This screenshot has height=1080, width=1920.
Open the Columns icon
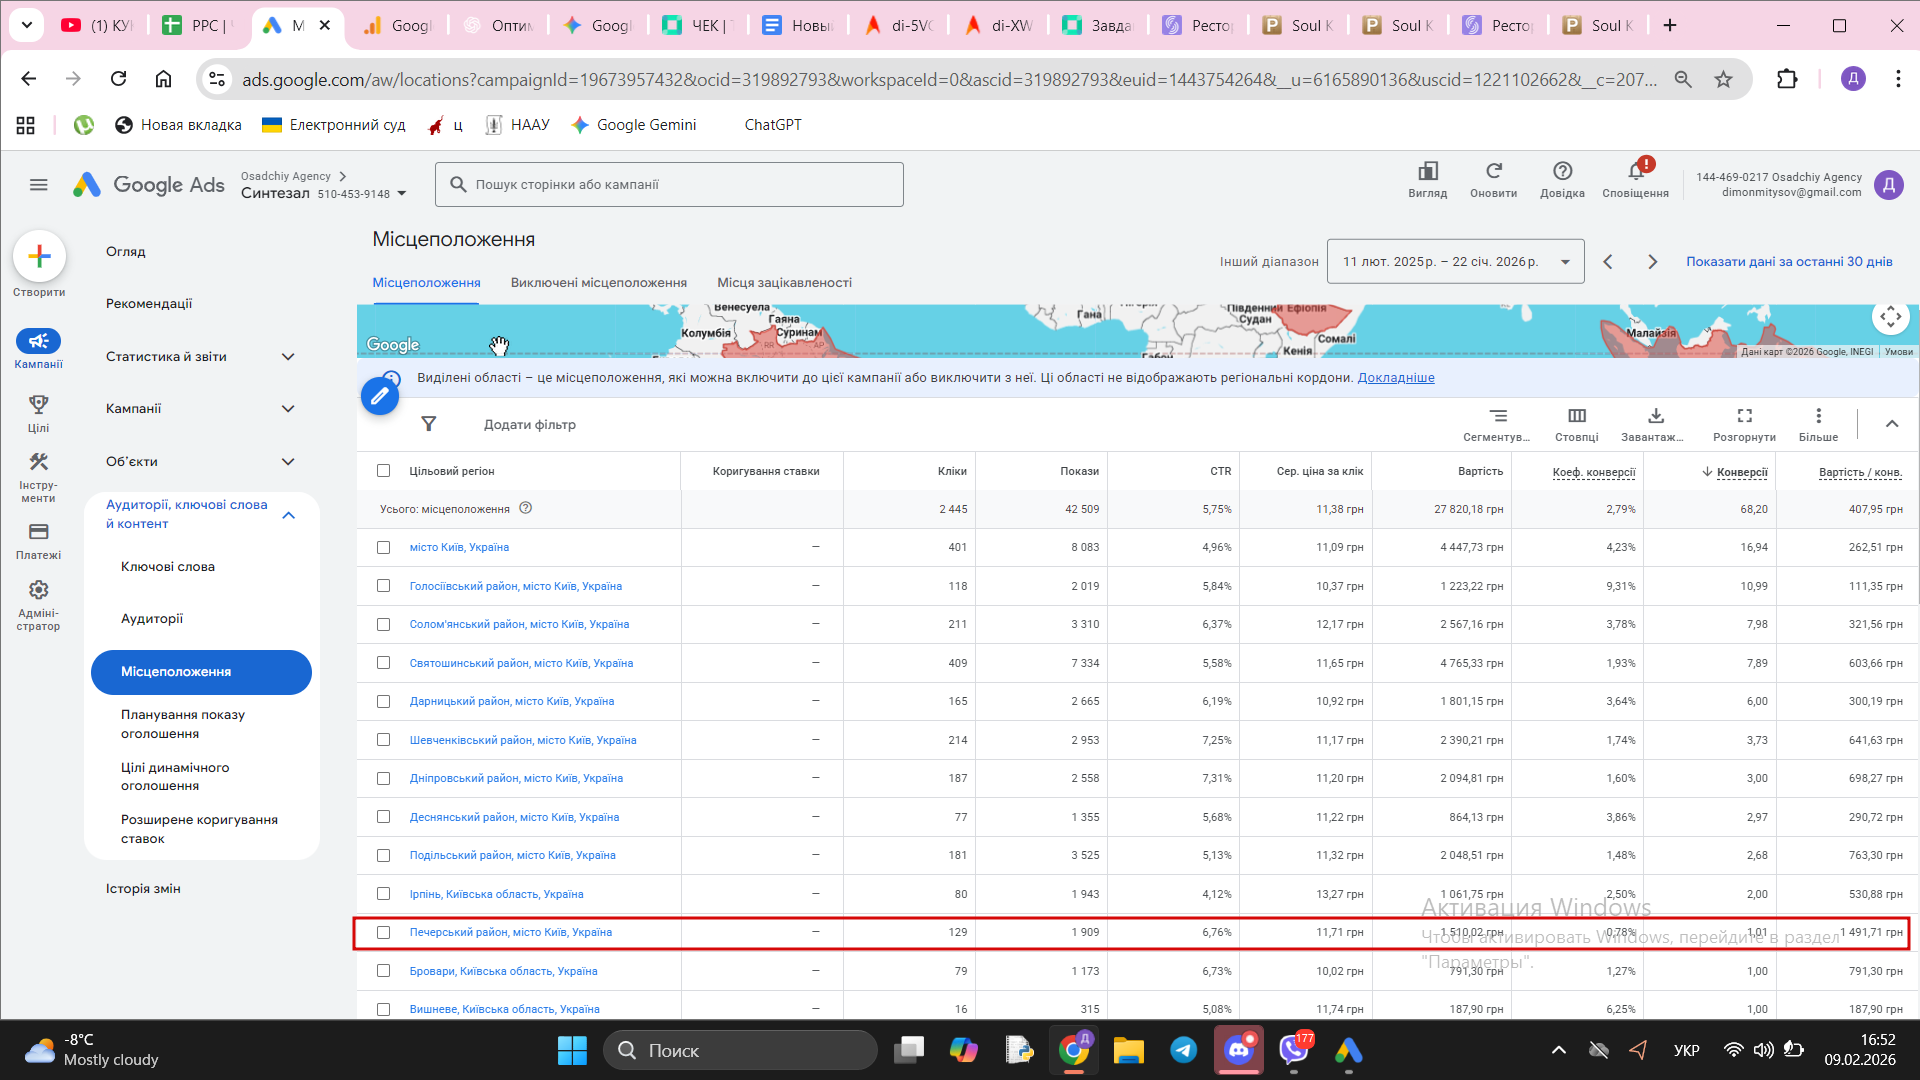(1577, 417)
